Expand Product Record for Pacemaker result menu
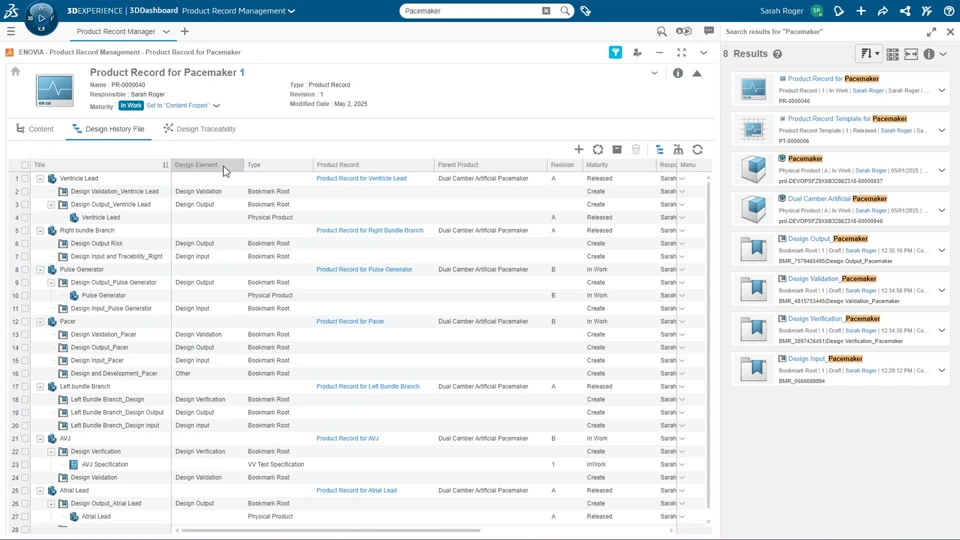This screenshot has width=960, height=540. [x=942, y=90]
